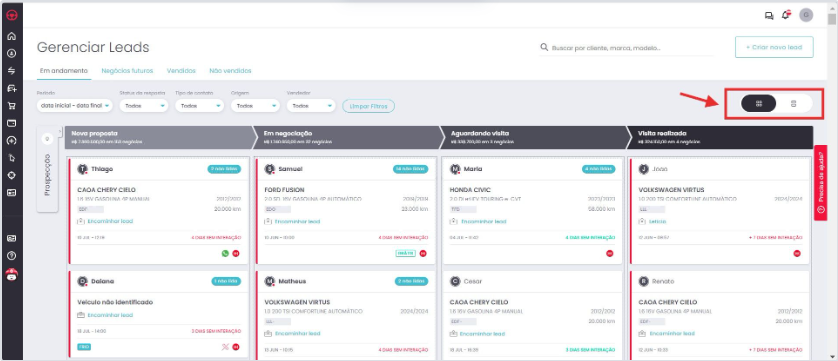Image resolution: width=838 pixels, height=361 pixels.
Task: Switch to the Não vendidos tab
Action: [230, 71]
